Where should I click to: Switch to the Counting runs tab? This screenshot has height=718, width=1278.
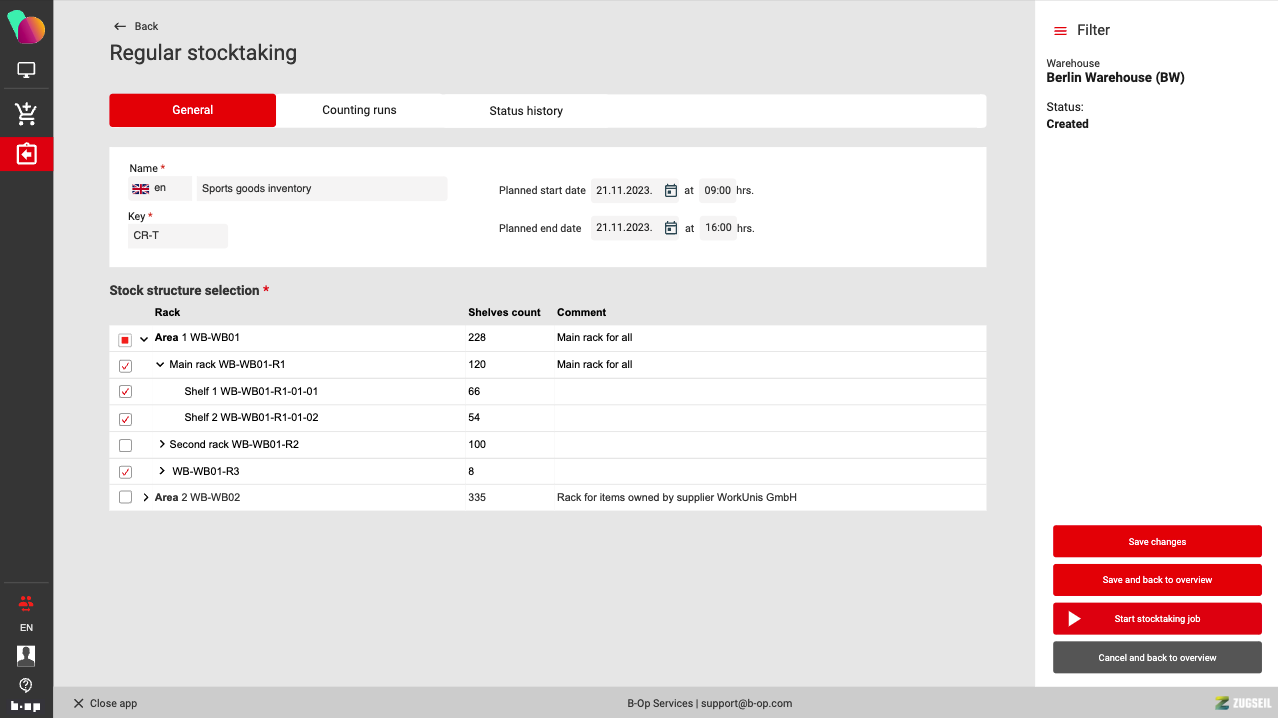[x=359, y=110]
